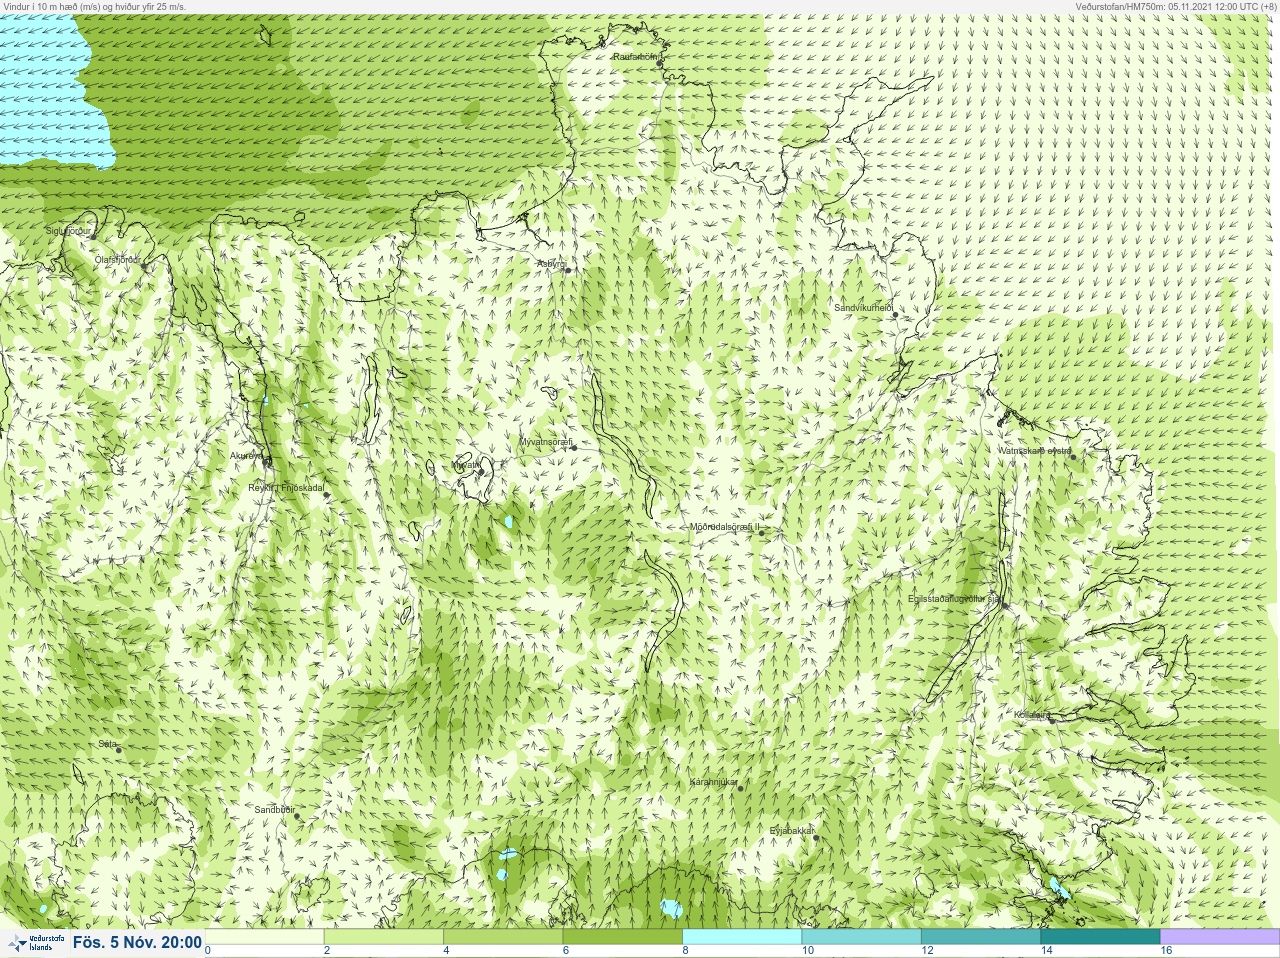This screenshot has height=958, width=1280.
Task: Click the 'Vindur í 10 m hæð' title text
Action: coord(95,6)
